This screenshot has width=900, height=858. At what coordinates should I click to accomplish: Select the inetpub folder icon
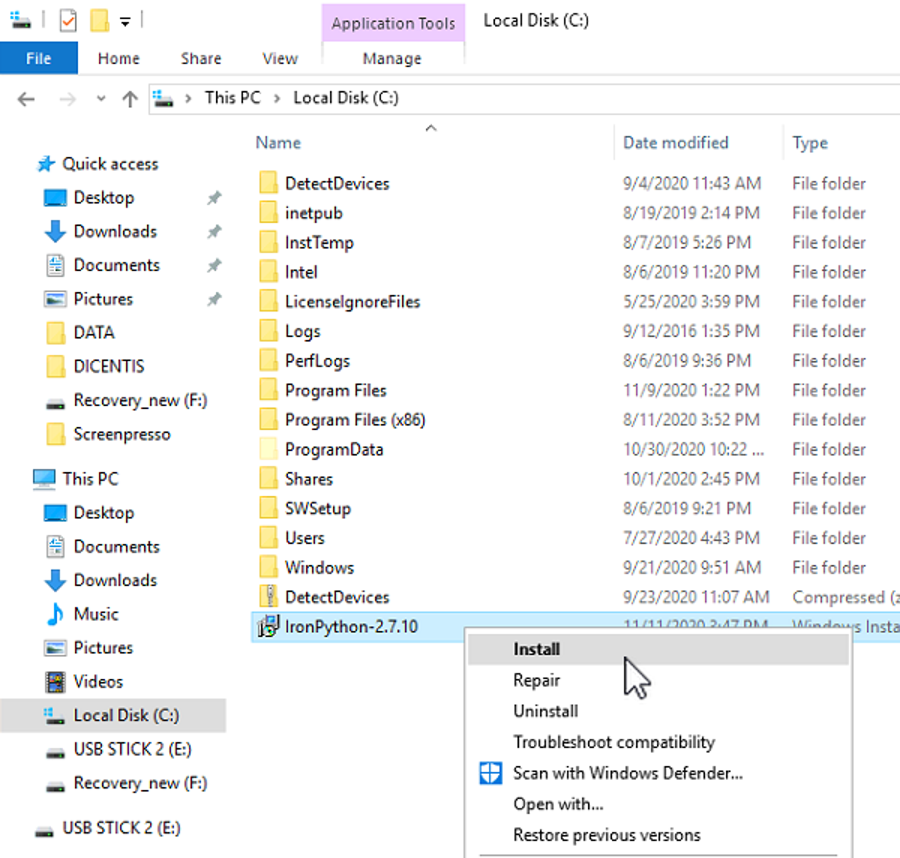coord(269,212)
